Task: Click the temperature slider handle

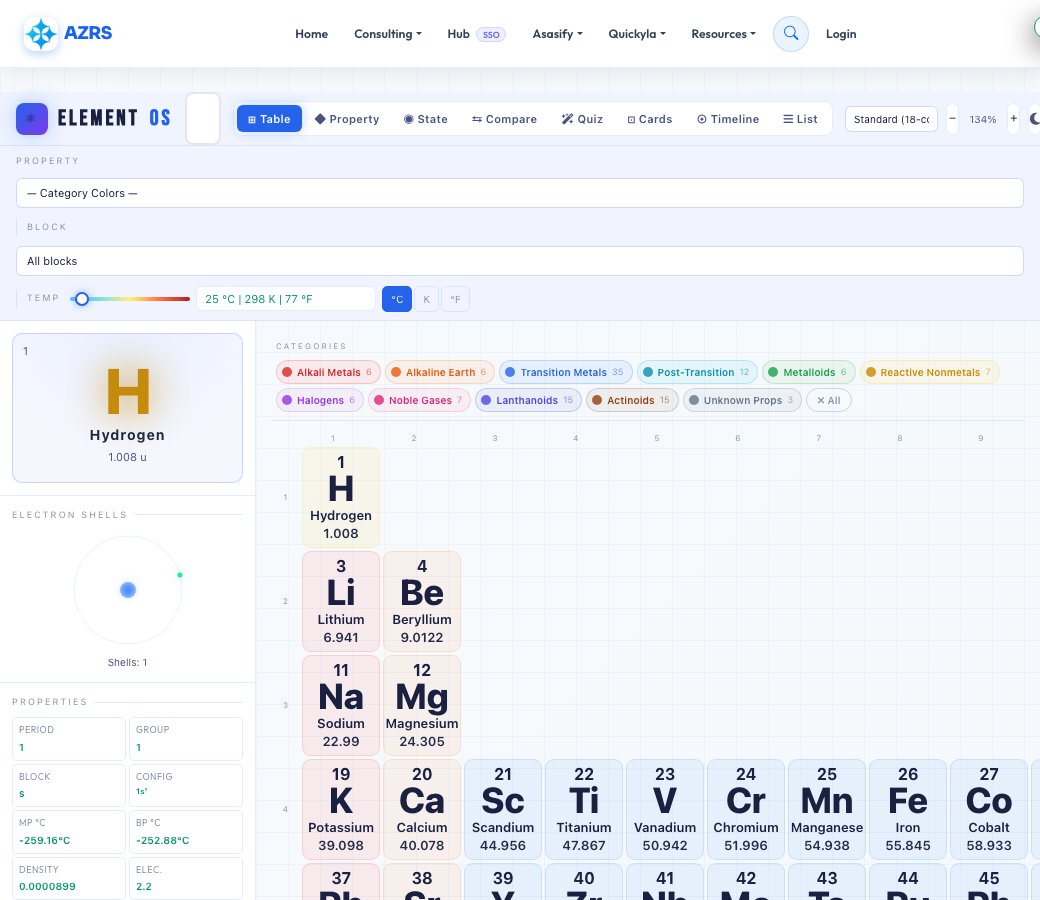Action: [82, 299]
